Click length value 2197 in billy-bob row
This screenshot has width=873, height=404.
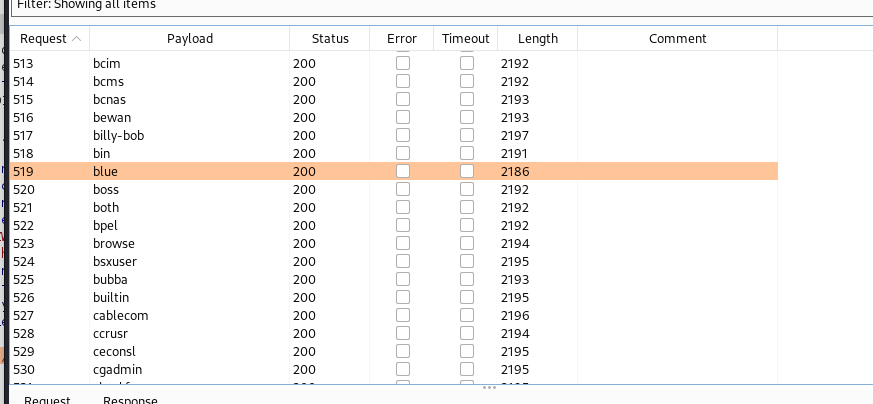coord(515,135)
